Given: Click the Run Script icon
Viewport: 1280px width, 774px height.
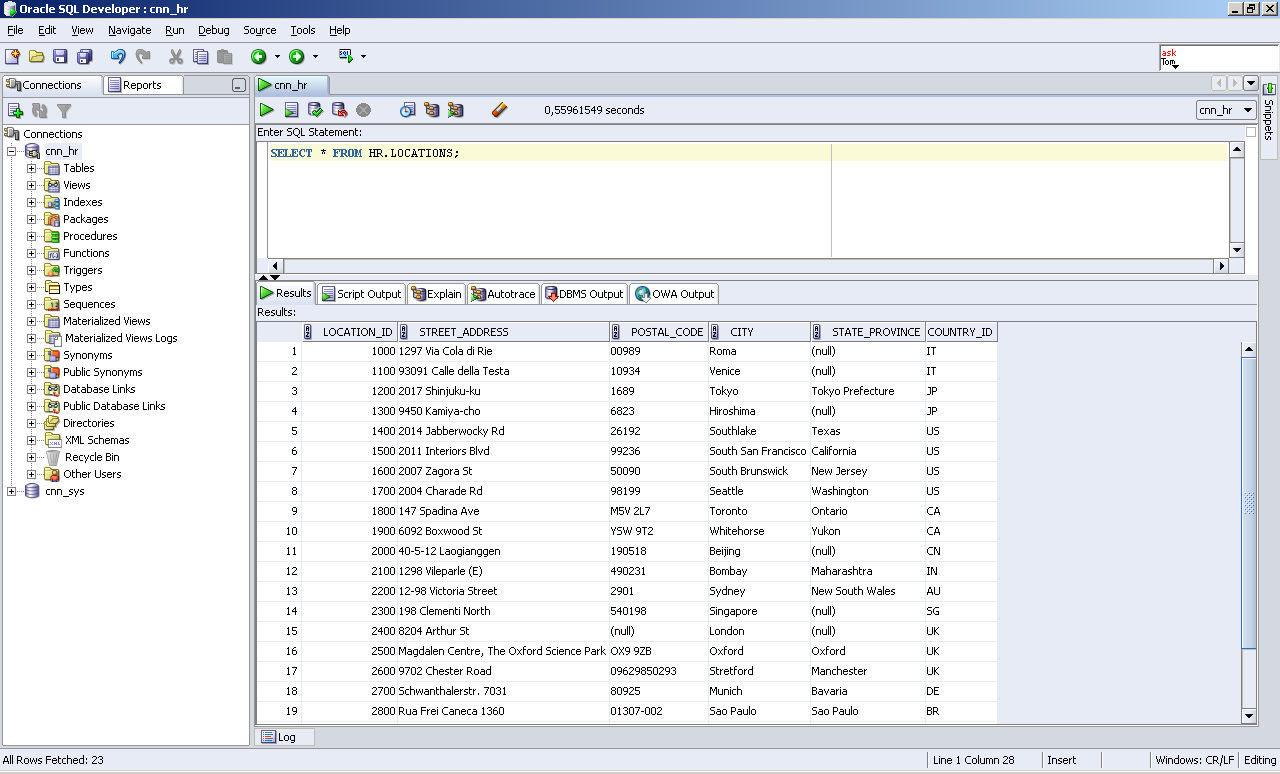Looking at the screenshot, I should point(291,110).
